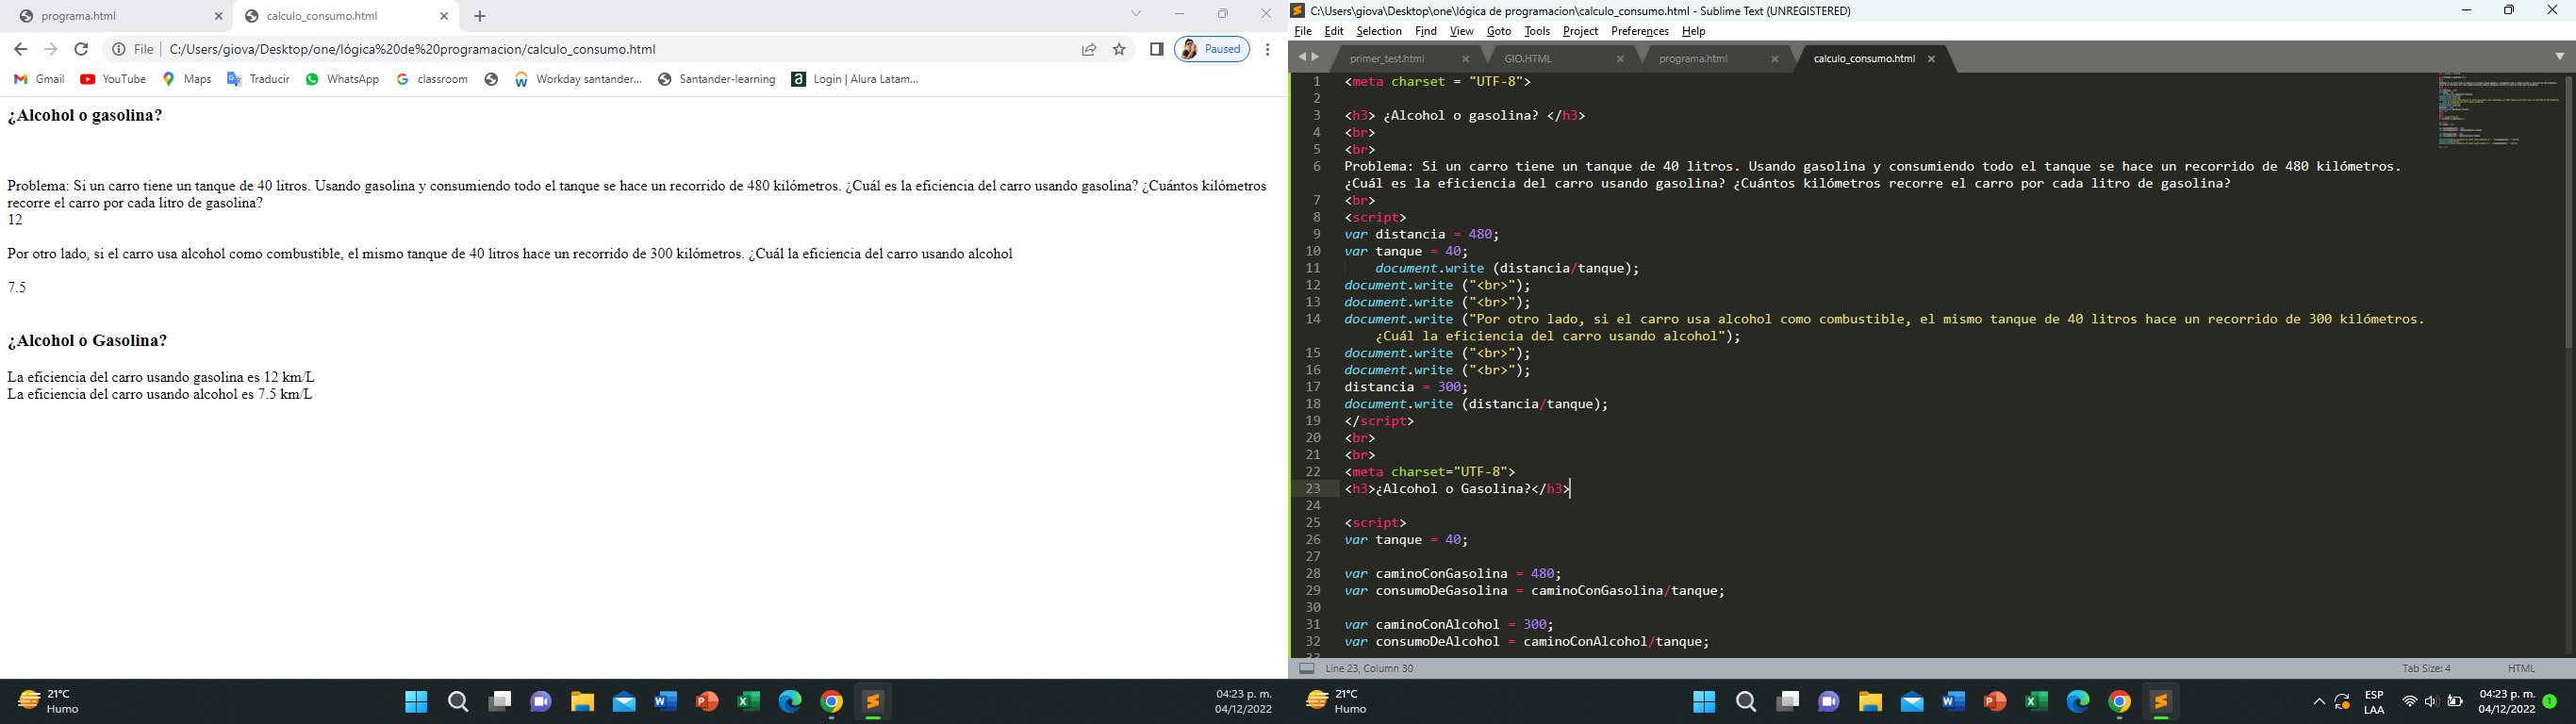
Task: Open the Selection menu in Sublime Text
Action: click(x=1378, y=31)
